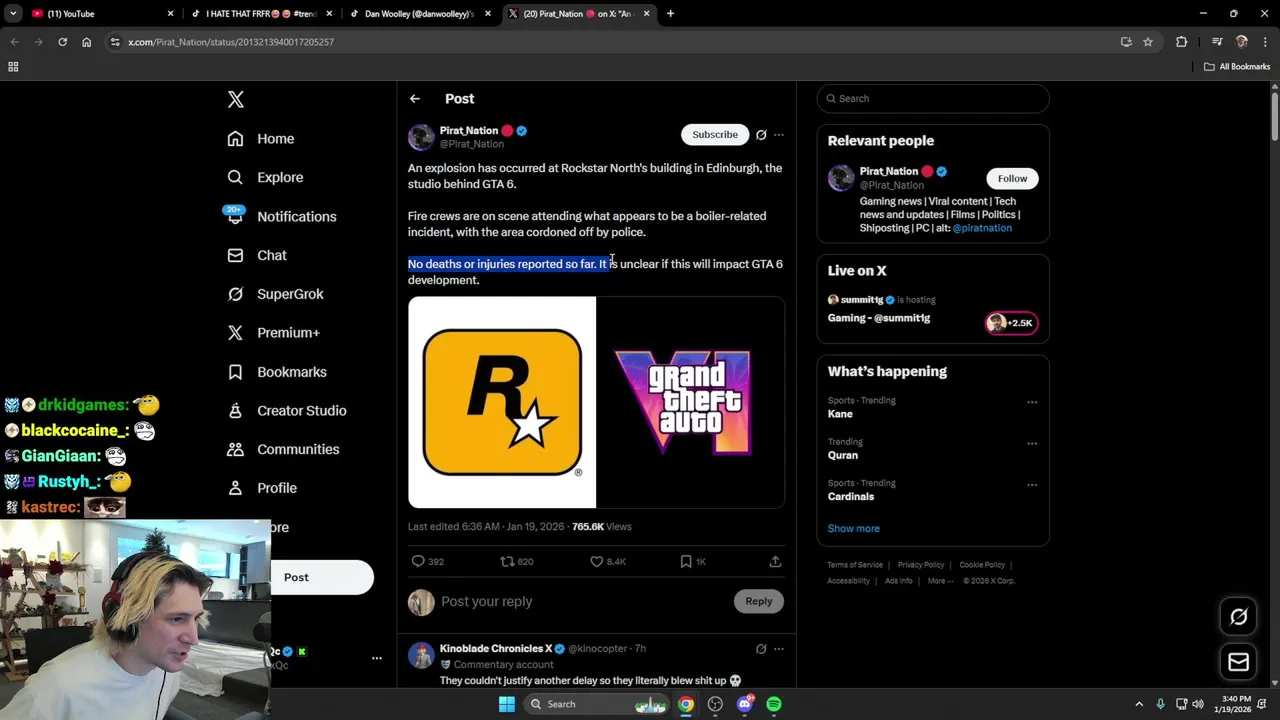
Task: Bookmark this page with the star icon
Action: click(x=1148, y=42)
